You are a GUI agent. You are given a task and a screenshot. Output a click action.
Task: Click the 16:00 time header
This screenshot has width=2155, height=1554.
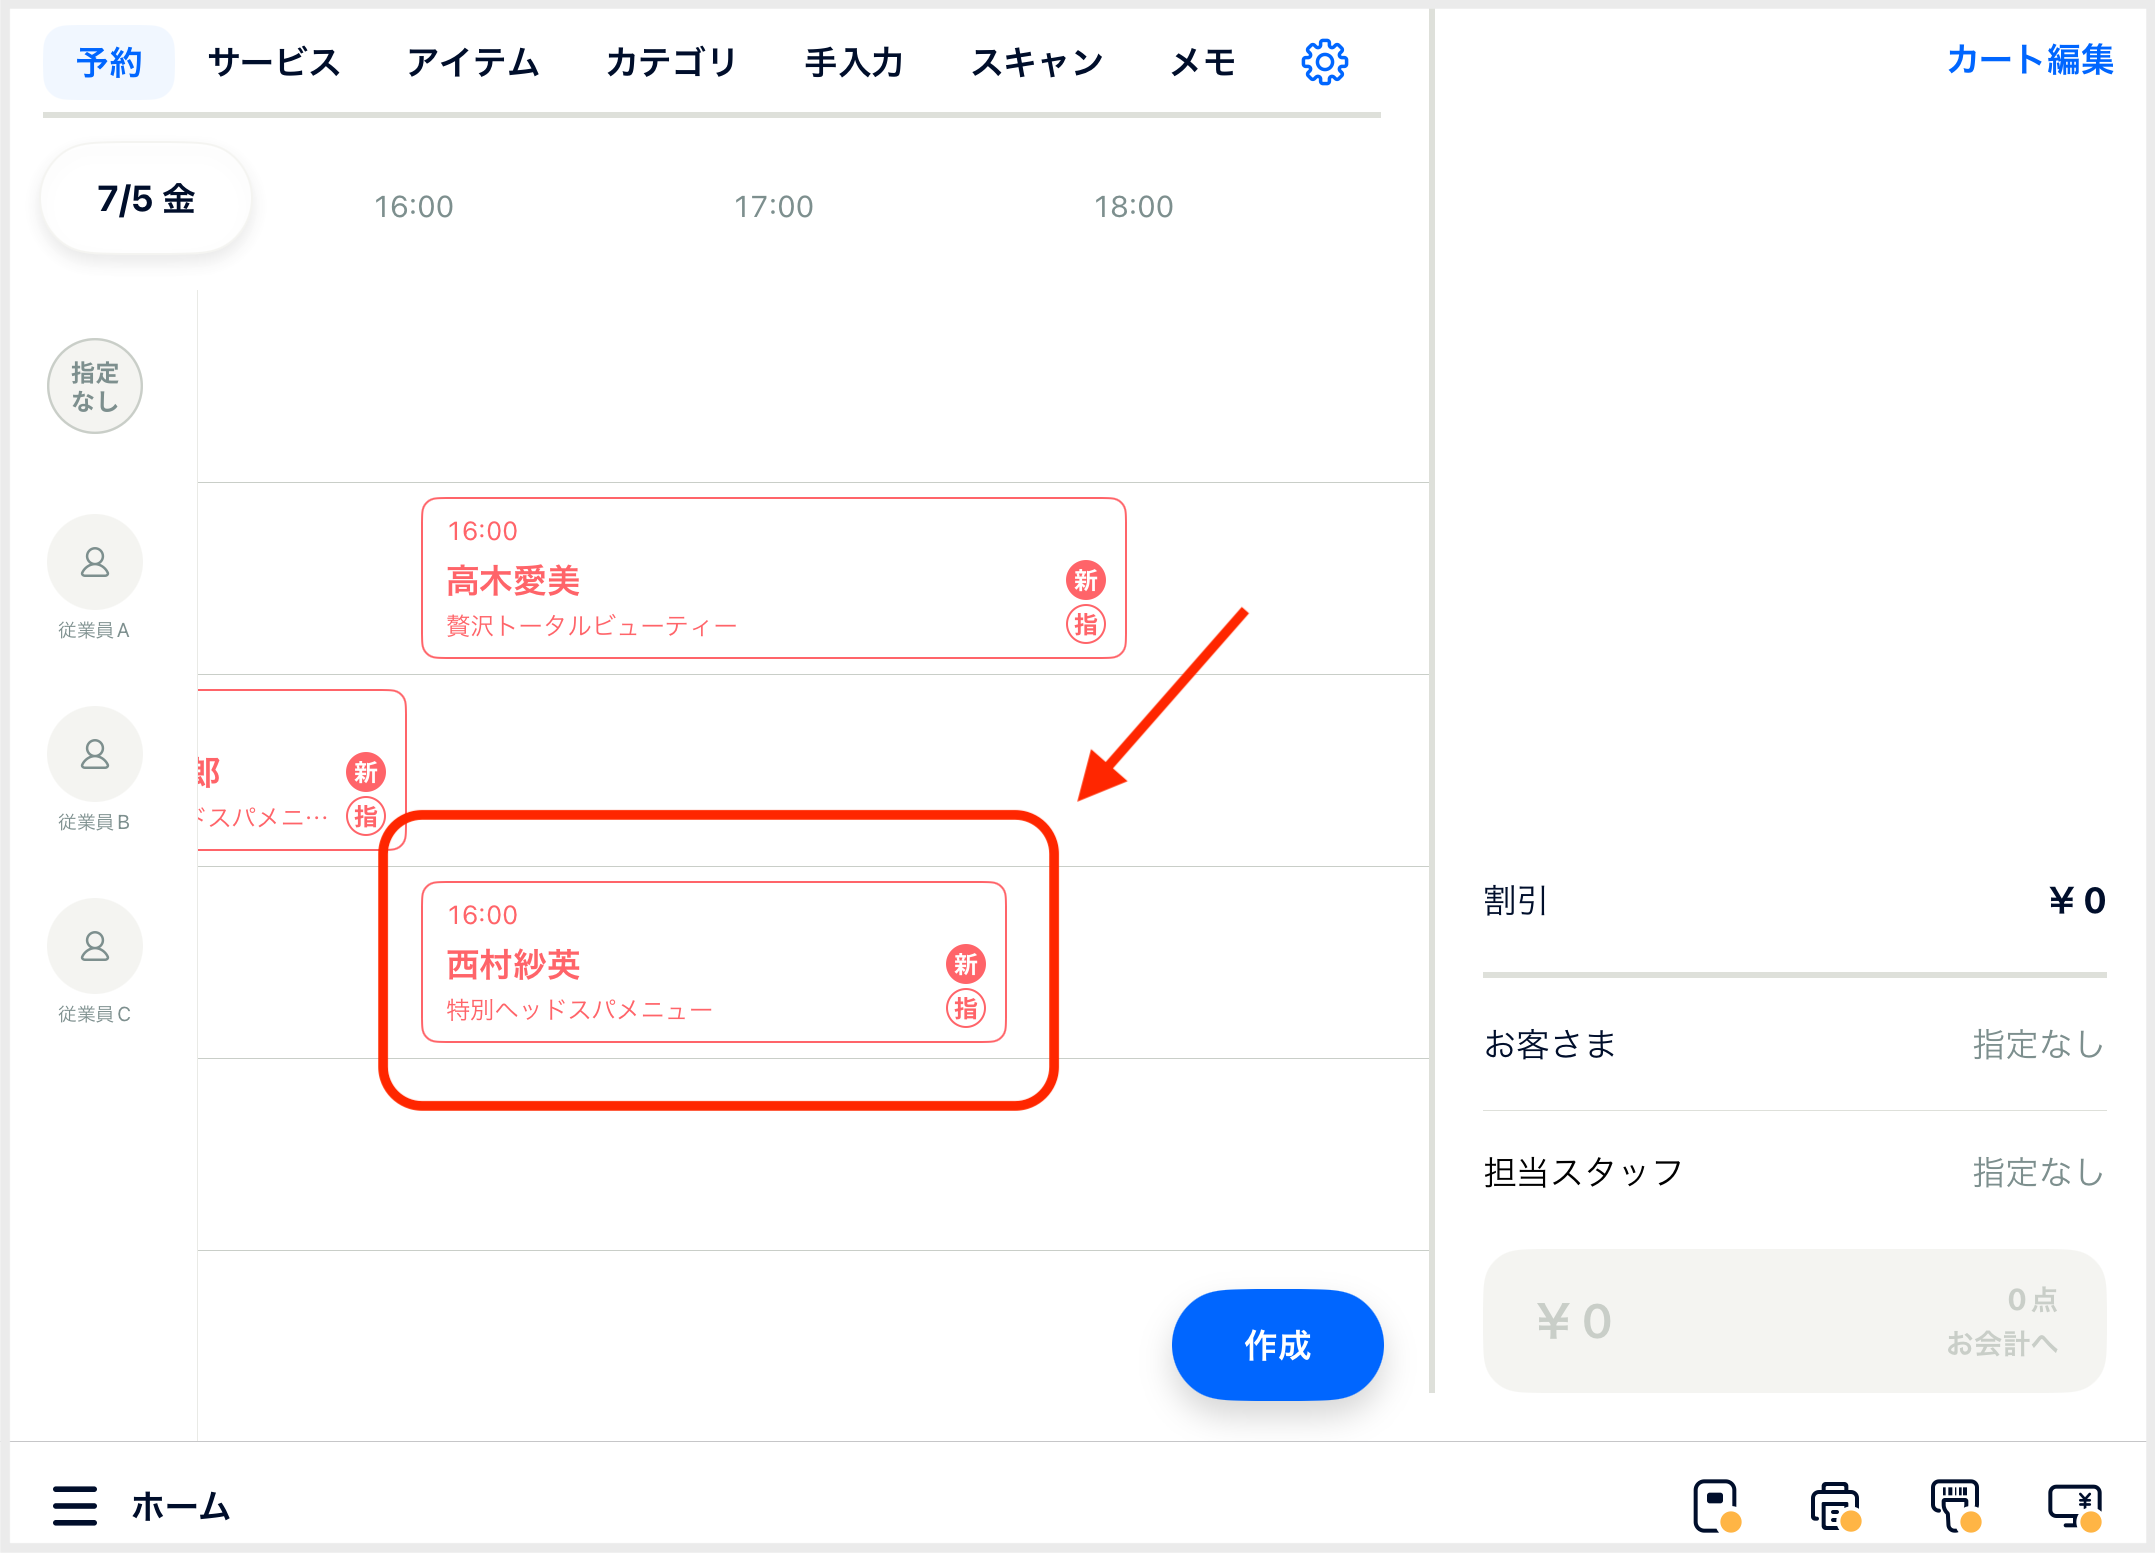(413, 207)
